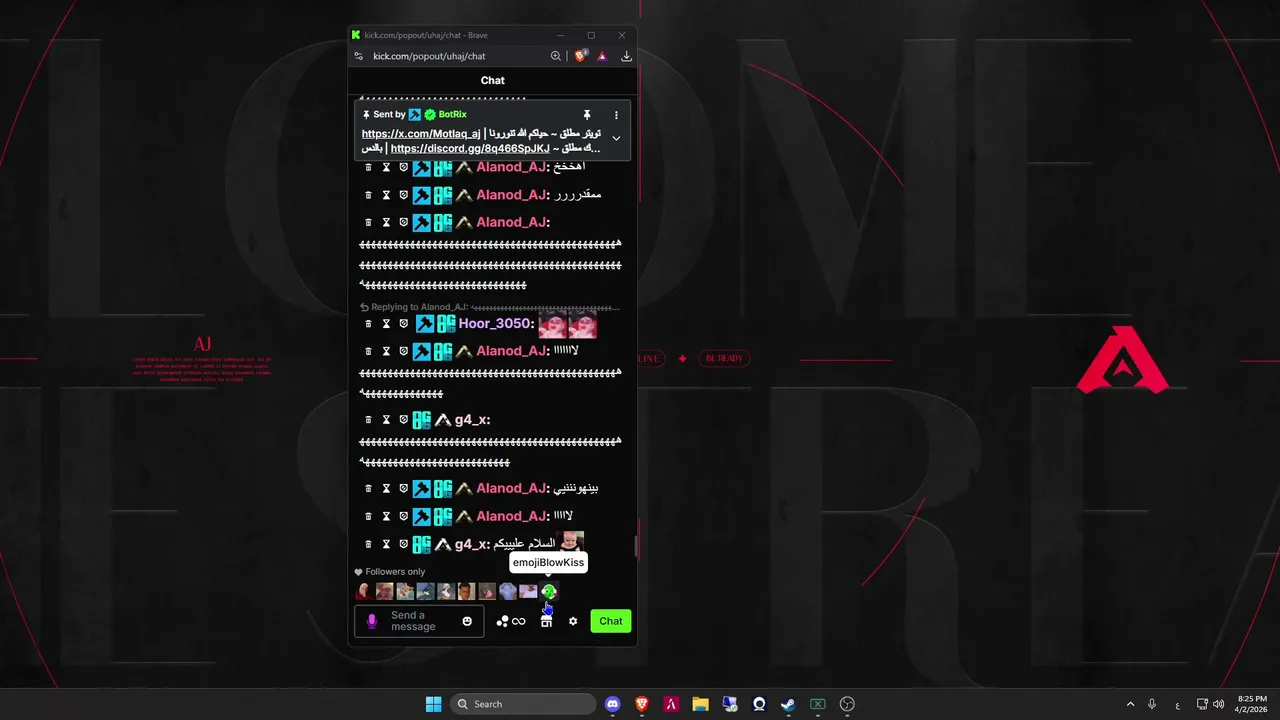
Task: Click the kick.com/popout/uhaj/chat address bar
Action: tap(429, 56)
